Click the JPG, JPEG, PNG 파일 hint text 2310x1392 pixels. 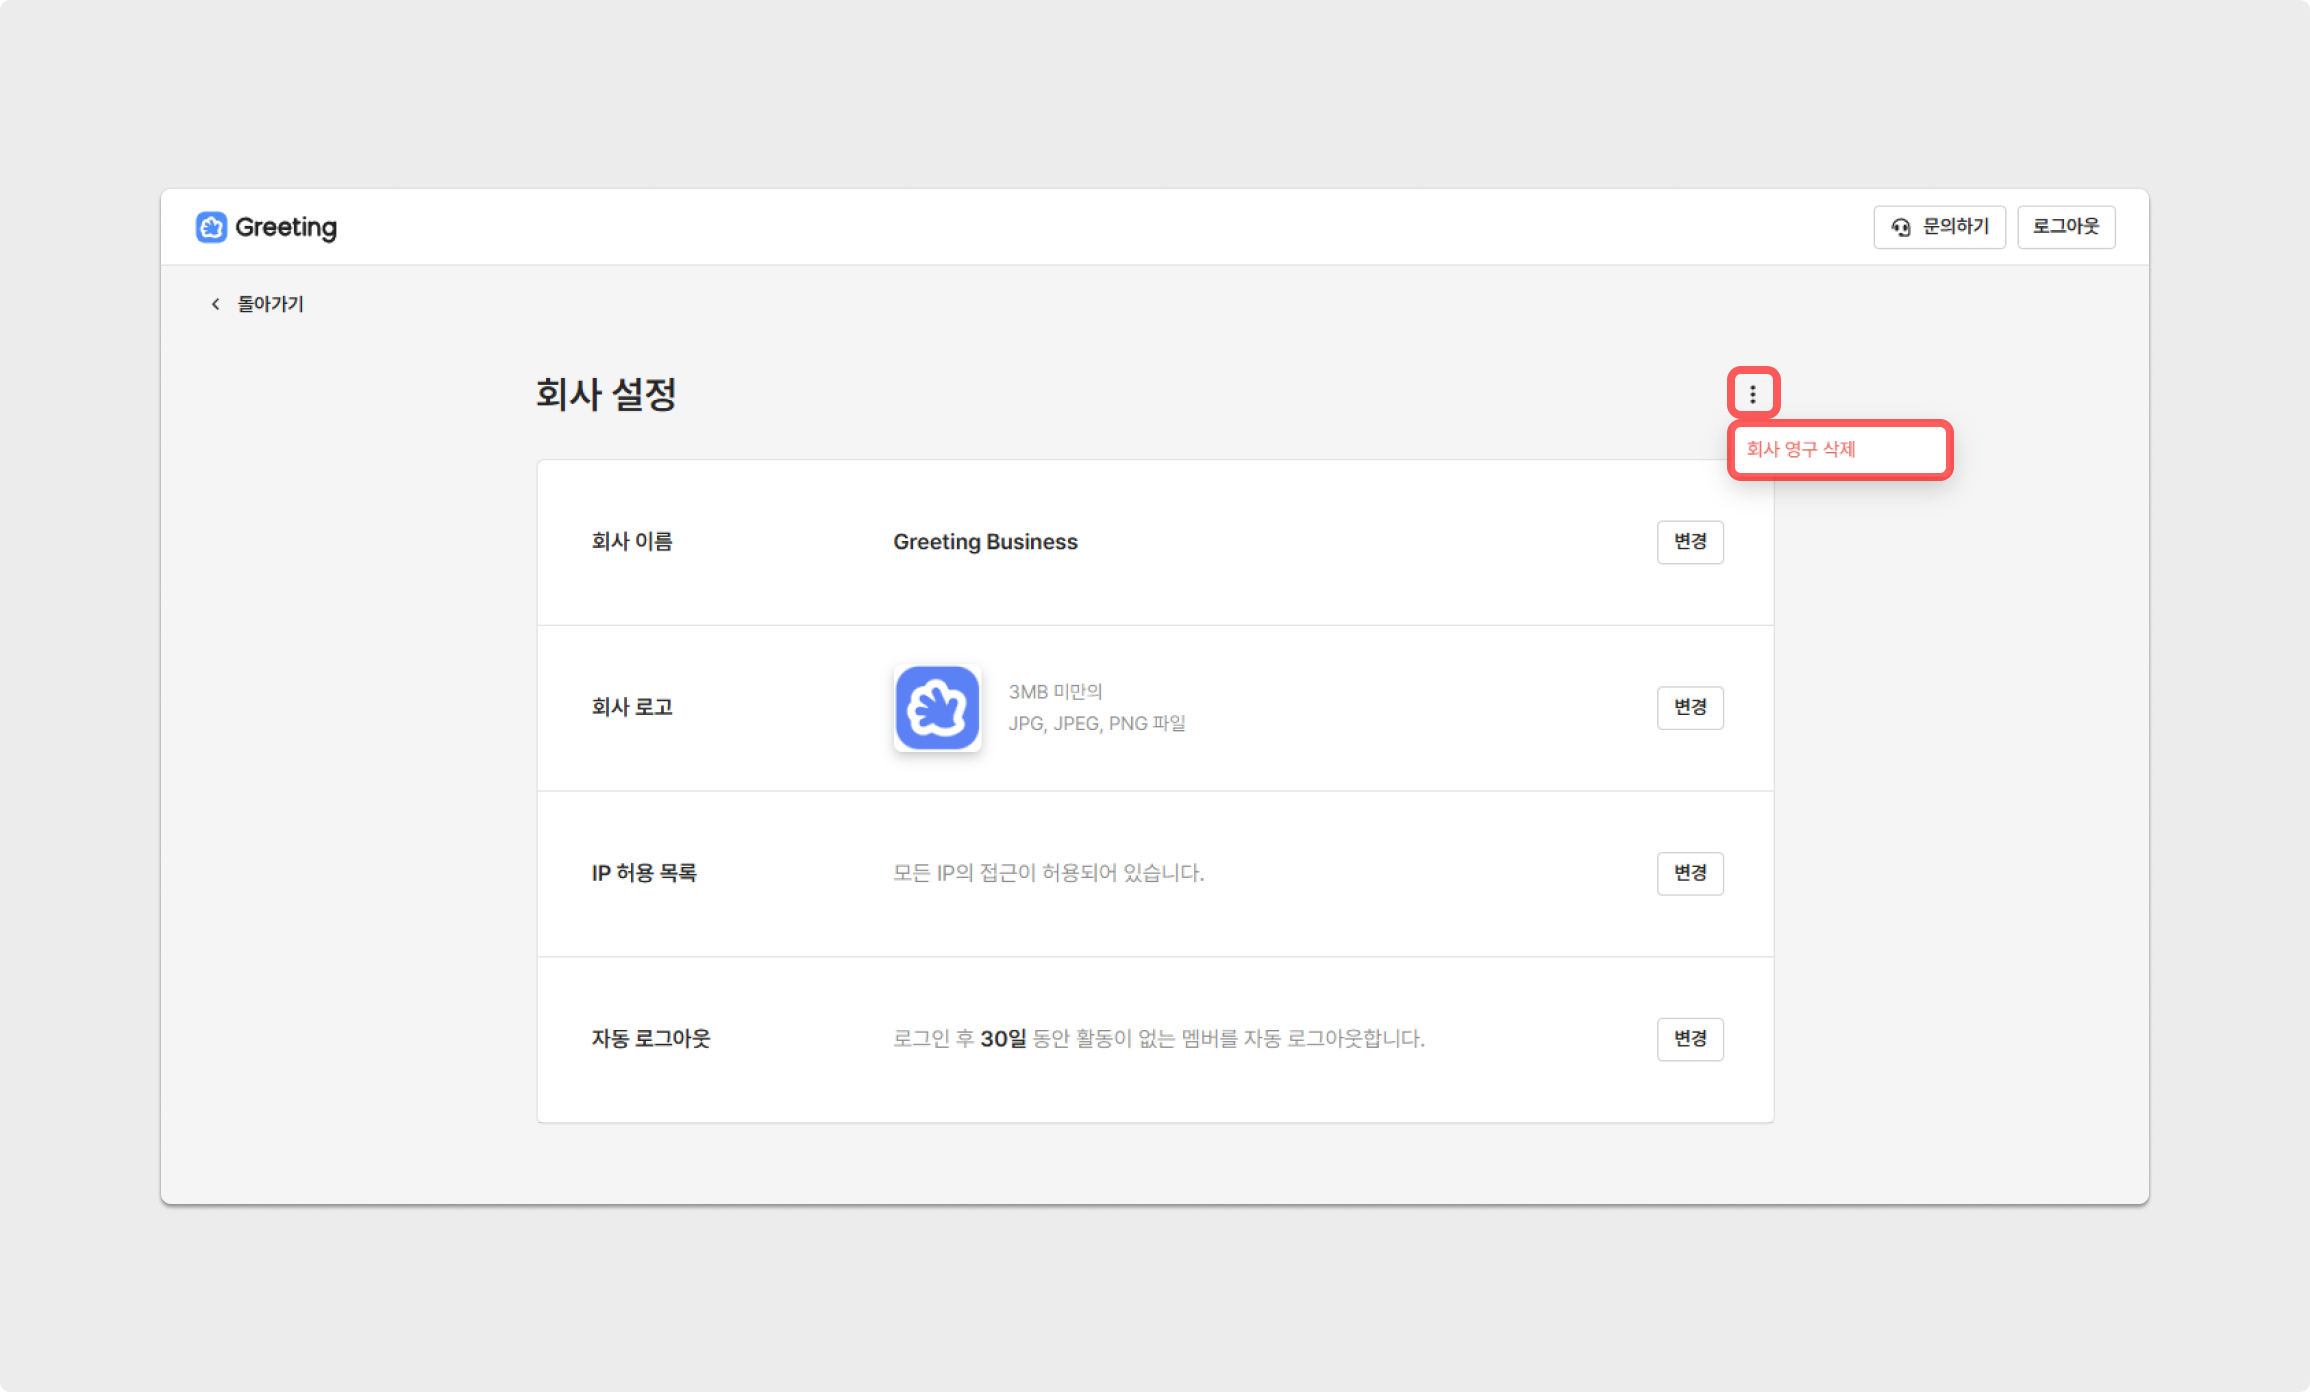tap(1097, 723)
